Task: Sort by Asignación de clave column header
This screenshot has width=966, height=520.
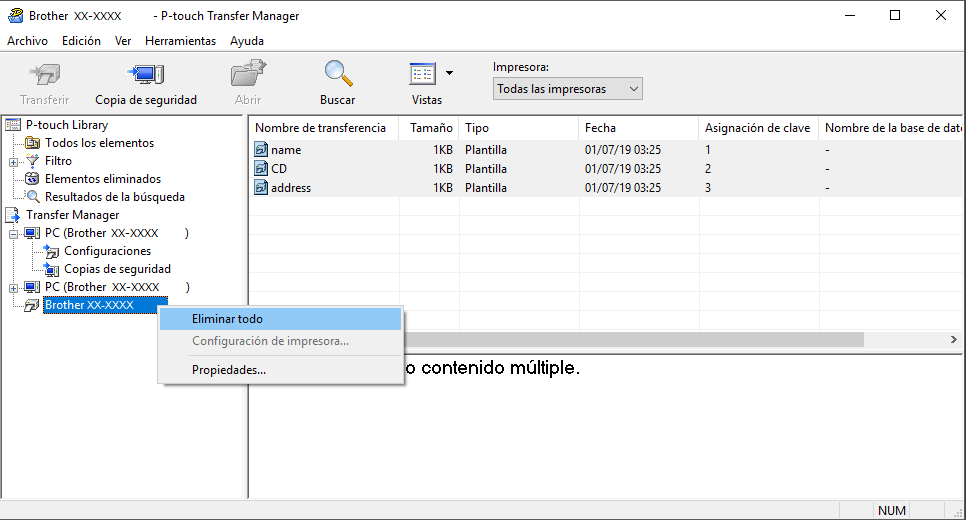Action: pos(758,128)
